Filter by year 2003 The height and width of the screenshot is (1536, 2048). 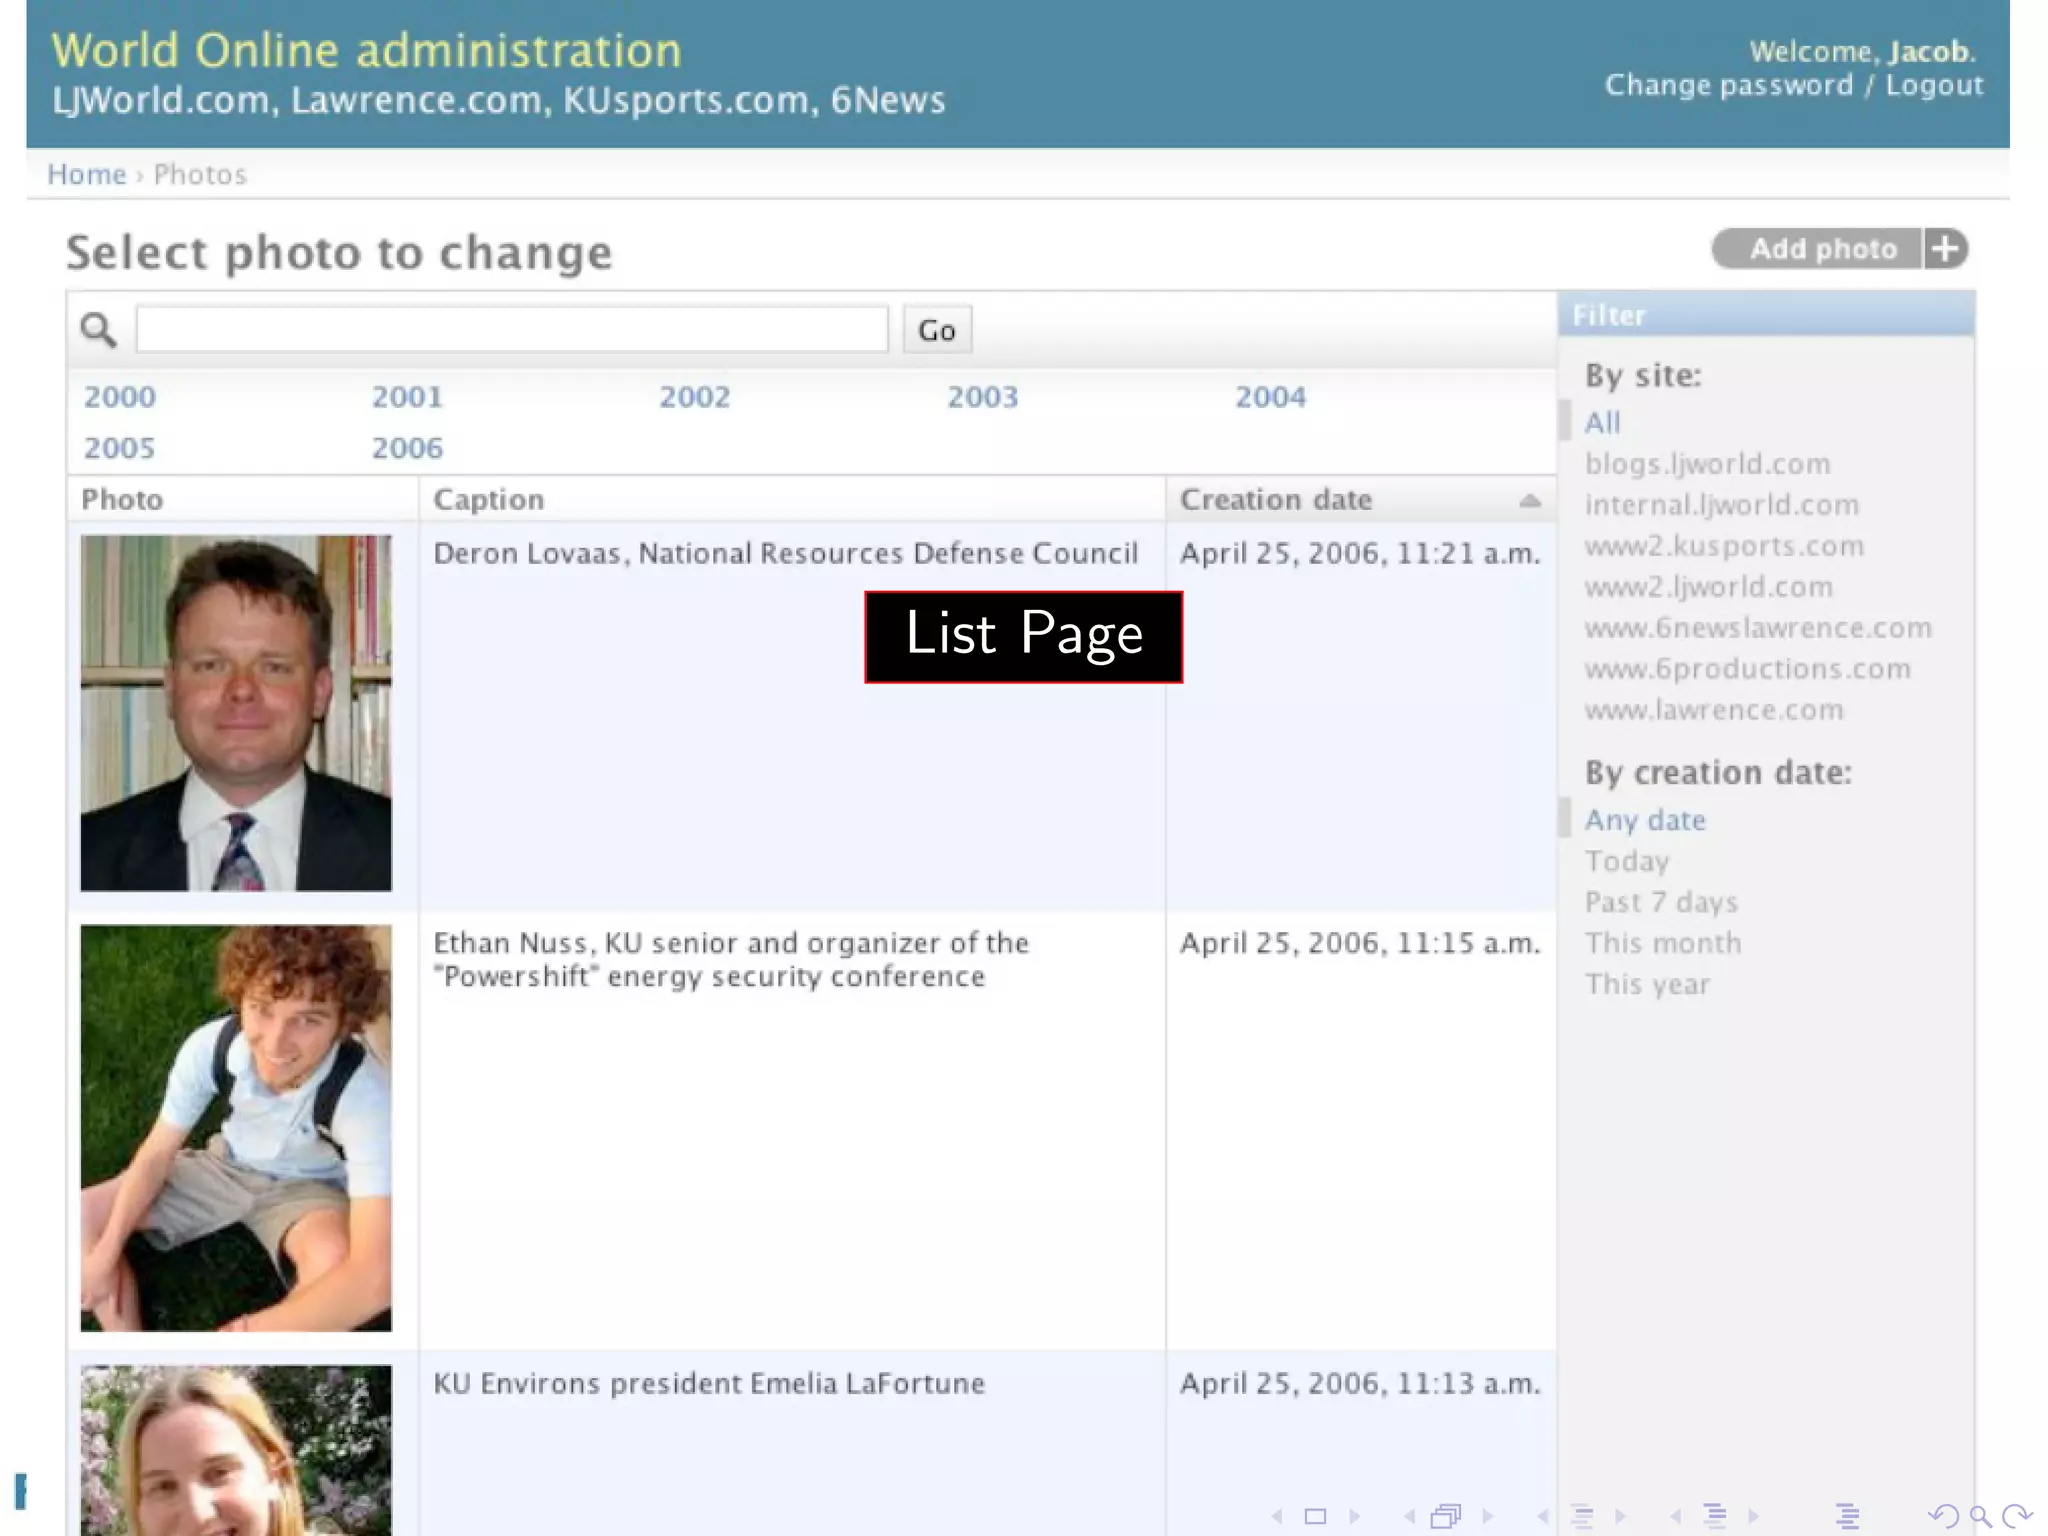[982, 397]
